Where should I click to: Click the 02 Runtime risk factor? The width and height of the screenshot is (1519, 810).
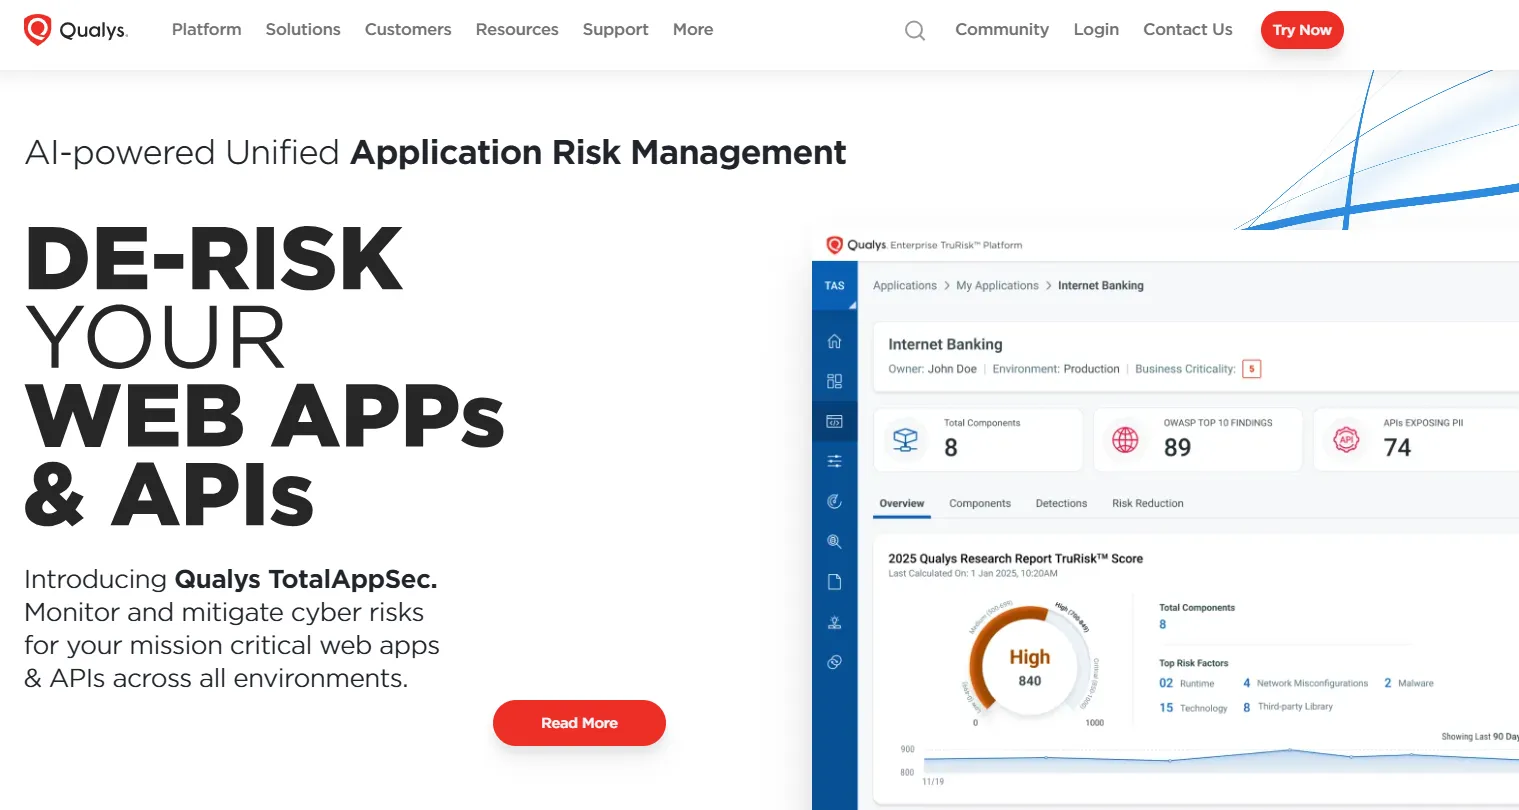pos(1187,684)
